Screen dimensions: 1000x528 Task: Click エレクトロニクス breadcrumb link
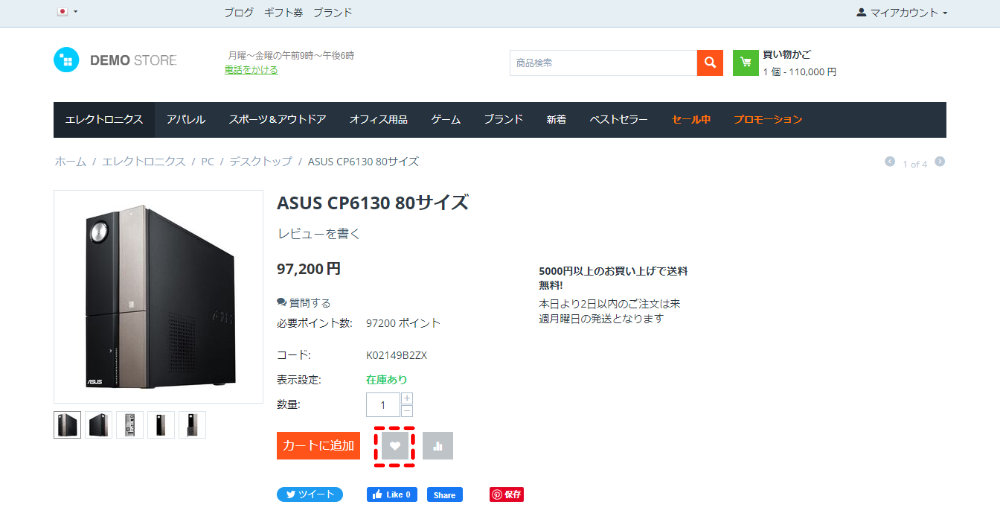click(143, 162)
